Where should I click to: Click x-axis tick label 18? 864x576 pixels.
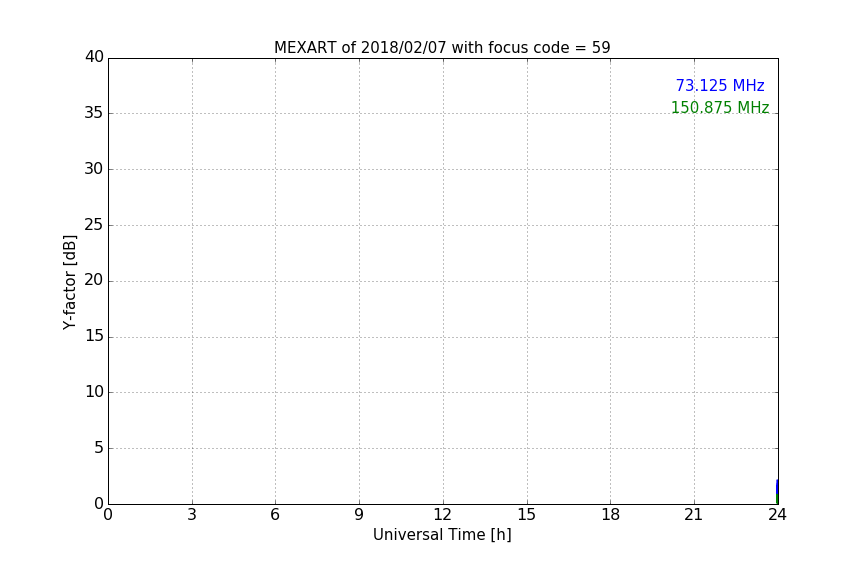611,515
